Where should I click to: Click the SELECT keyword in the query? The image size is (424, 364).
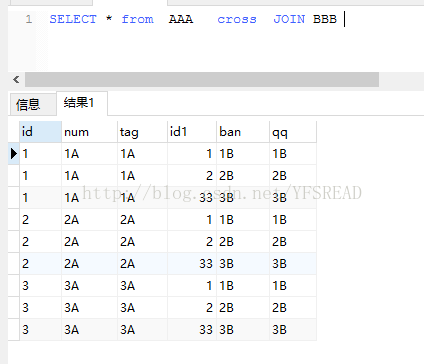[73, 19]
